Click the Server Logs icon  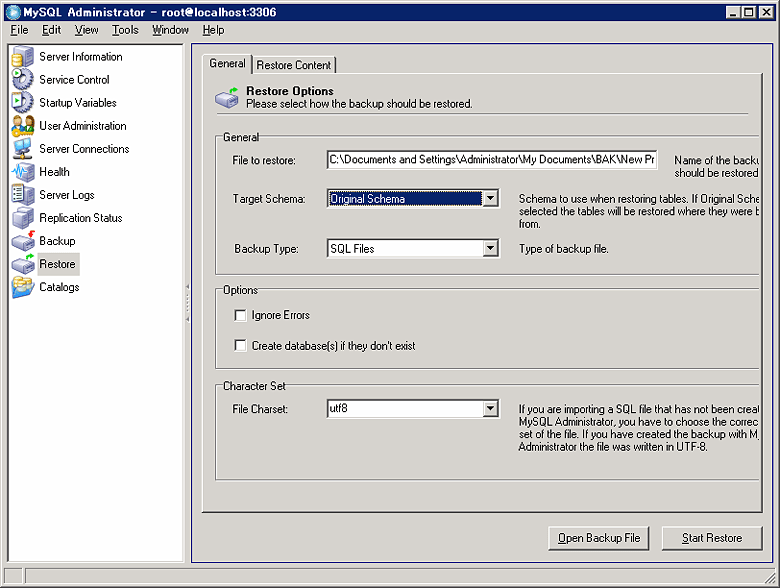click(22, 195)
